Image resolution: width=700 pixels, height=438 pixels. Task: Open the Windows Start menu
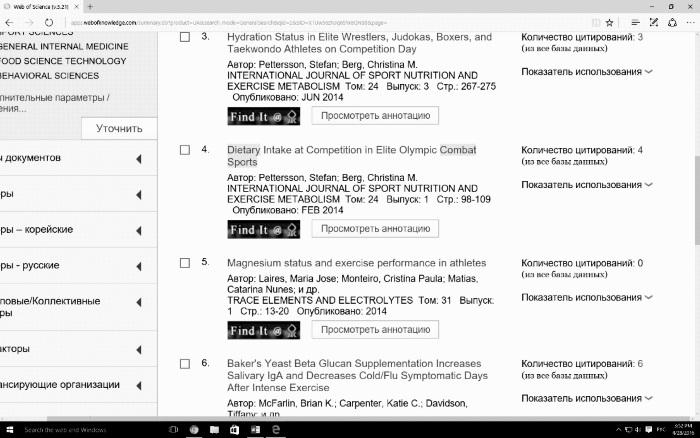(x=9, y=430)
